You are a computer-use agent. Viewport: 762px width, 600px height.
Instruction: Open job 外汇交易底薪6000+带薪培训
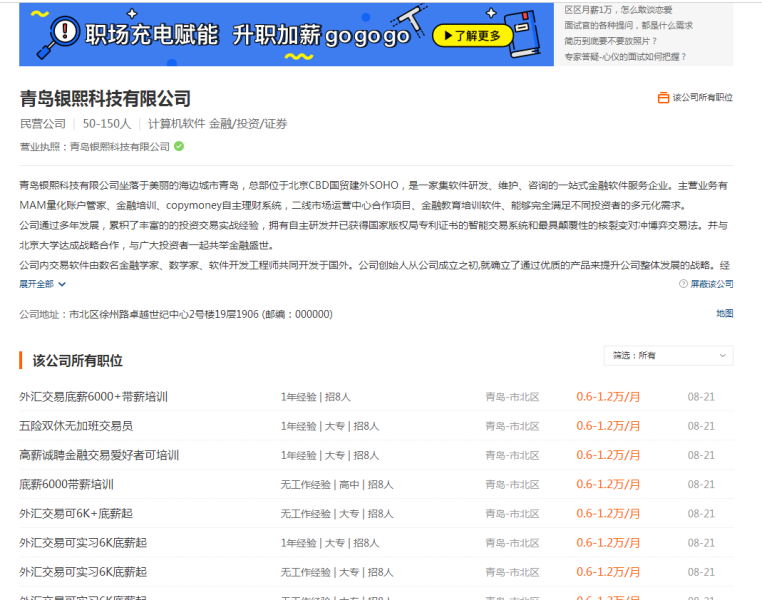click(x=93, y=397)
